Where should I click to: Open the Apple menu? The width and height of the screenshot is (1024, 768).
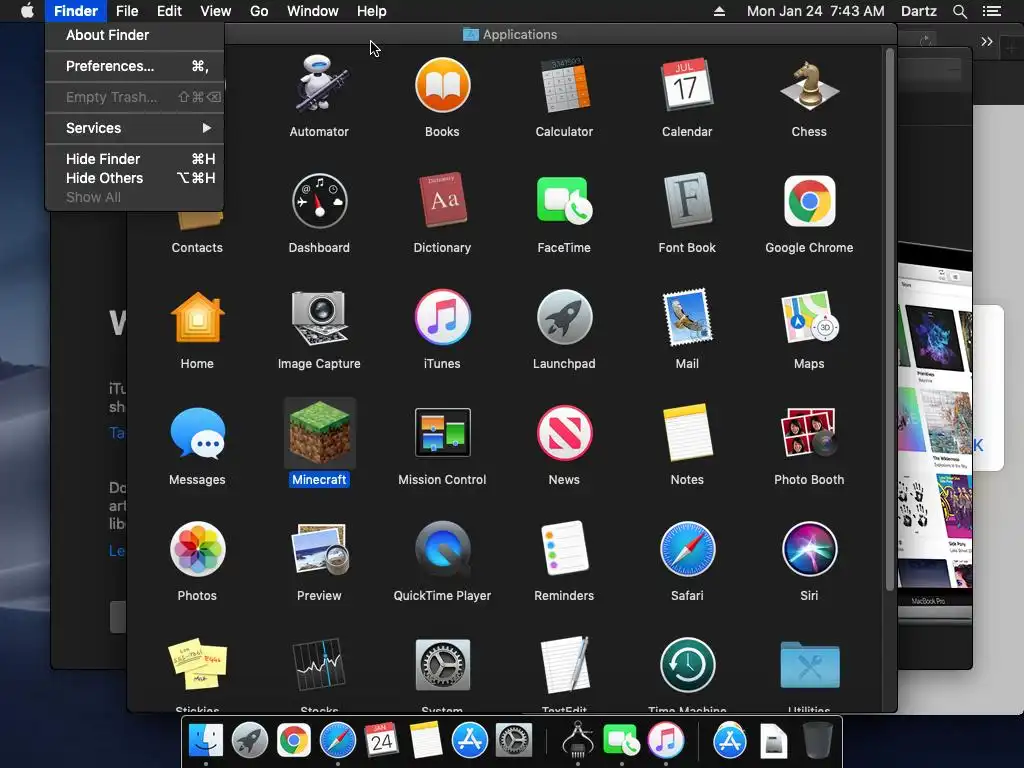[27, 10]
